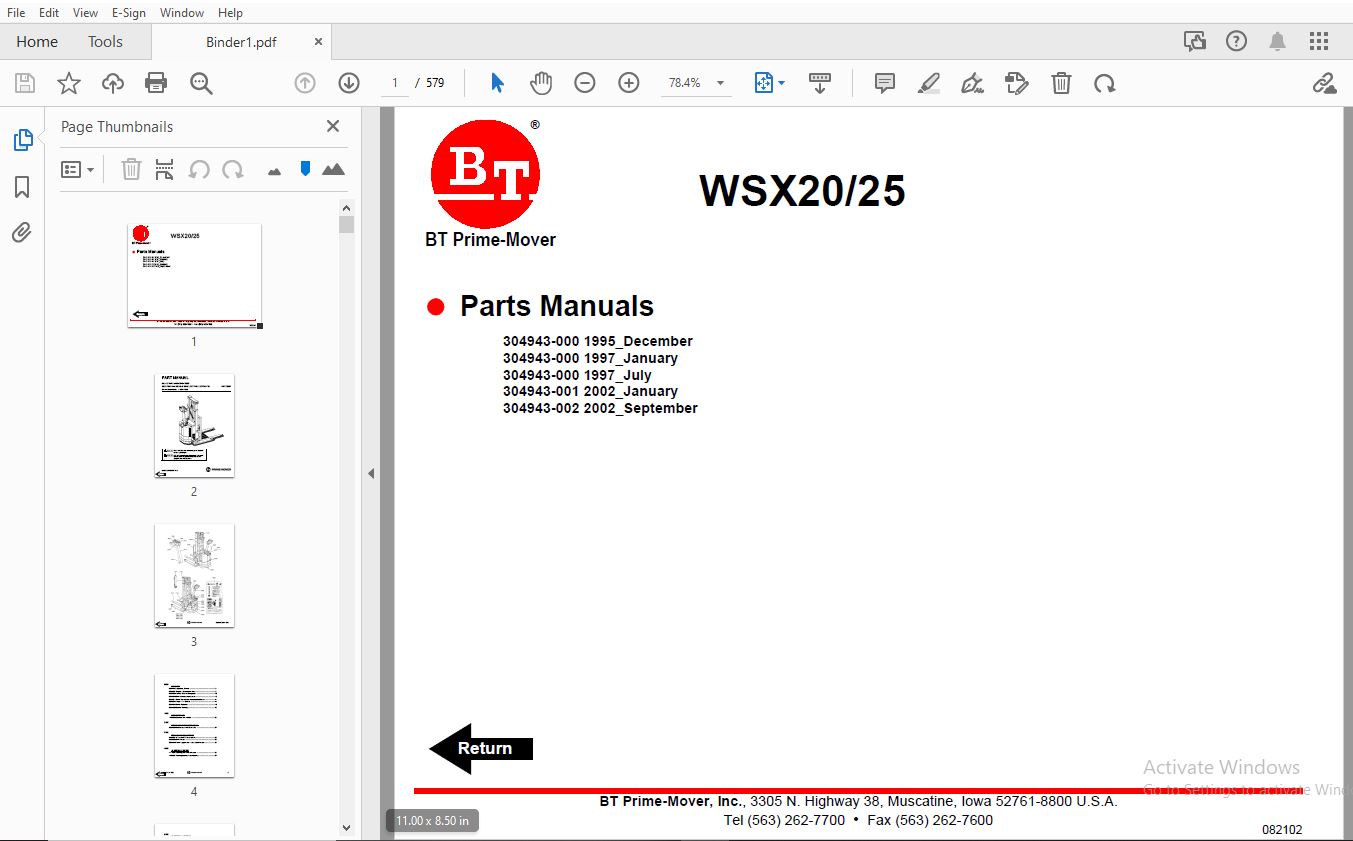Click the share link icon
Screen dimensions: 1353x841
1324,83
